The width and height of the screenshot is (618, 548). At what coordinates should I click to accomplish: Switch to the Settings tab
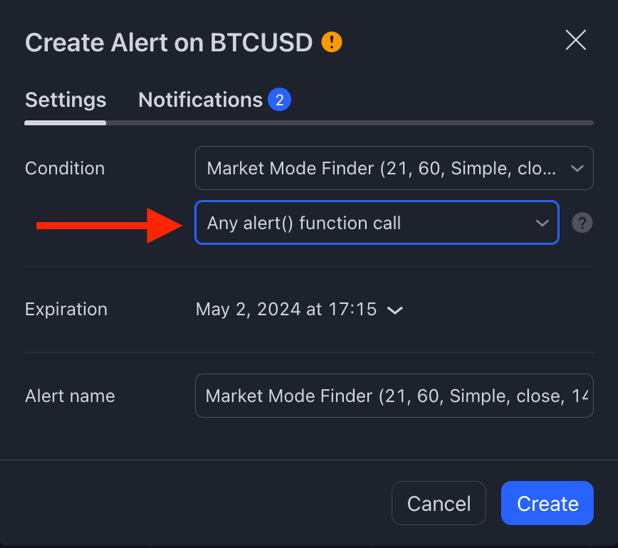coord(65,100)
